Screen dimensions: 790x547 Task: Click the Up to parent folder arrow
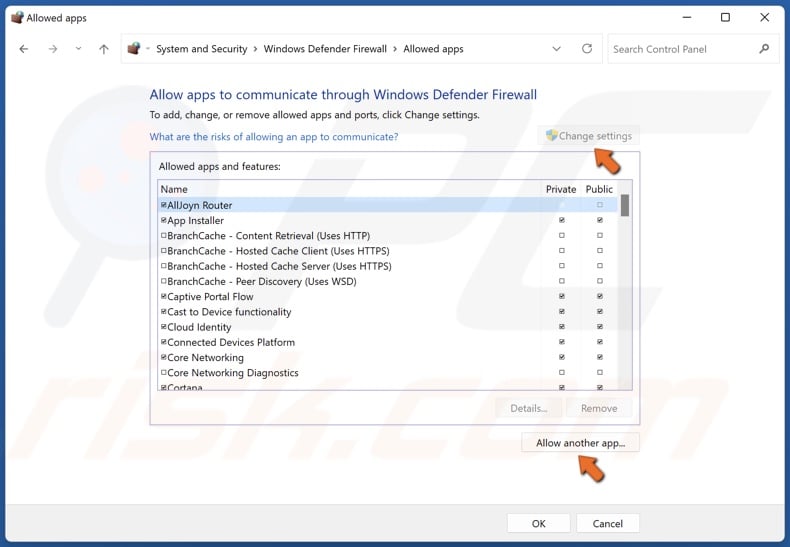coord(103,49)
